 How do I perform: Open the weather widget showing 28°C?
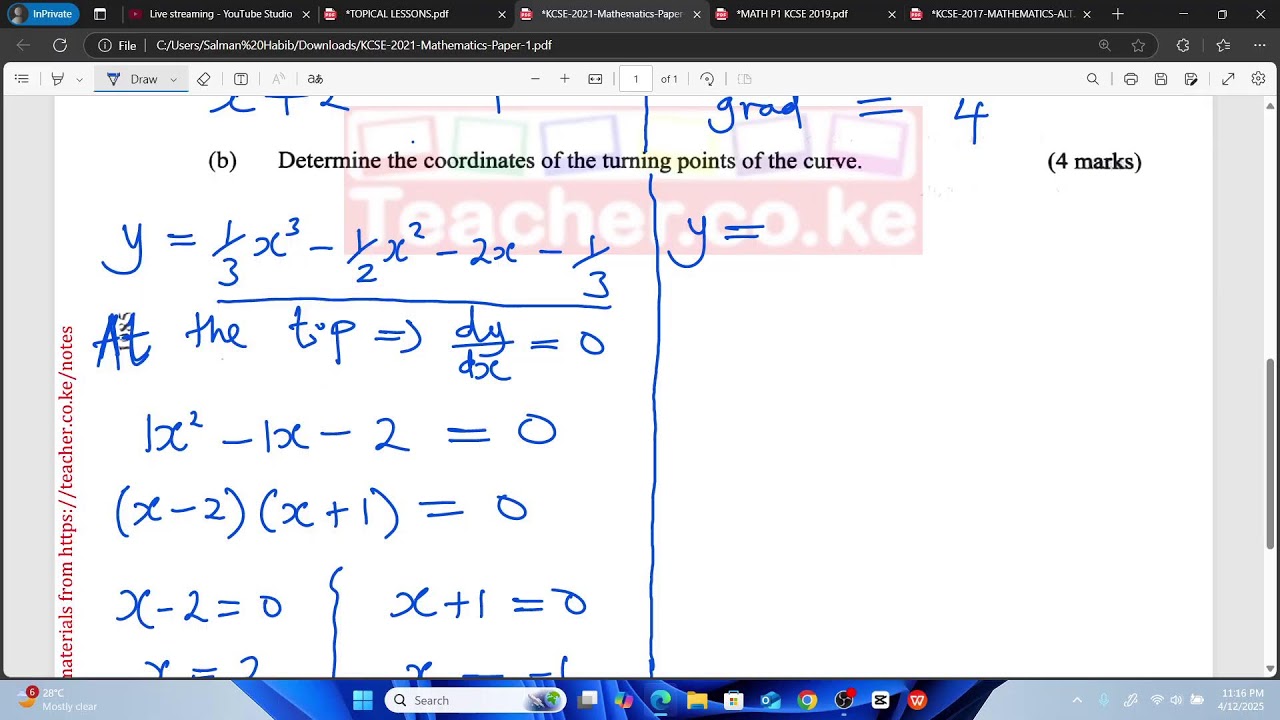[58, 699]
